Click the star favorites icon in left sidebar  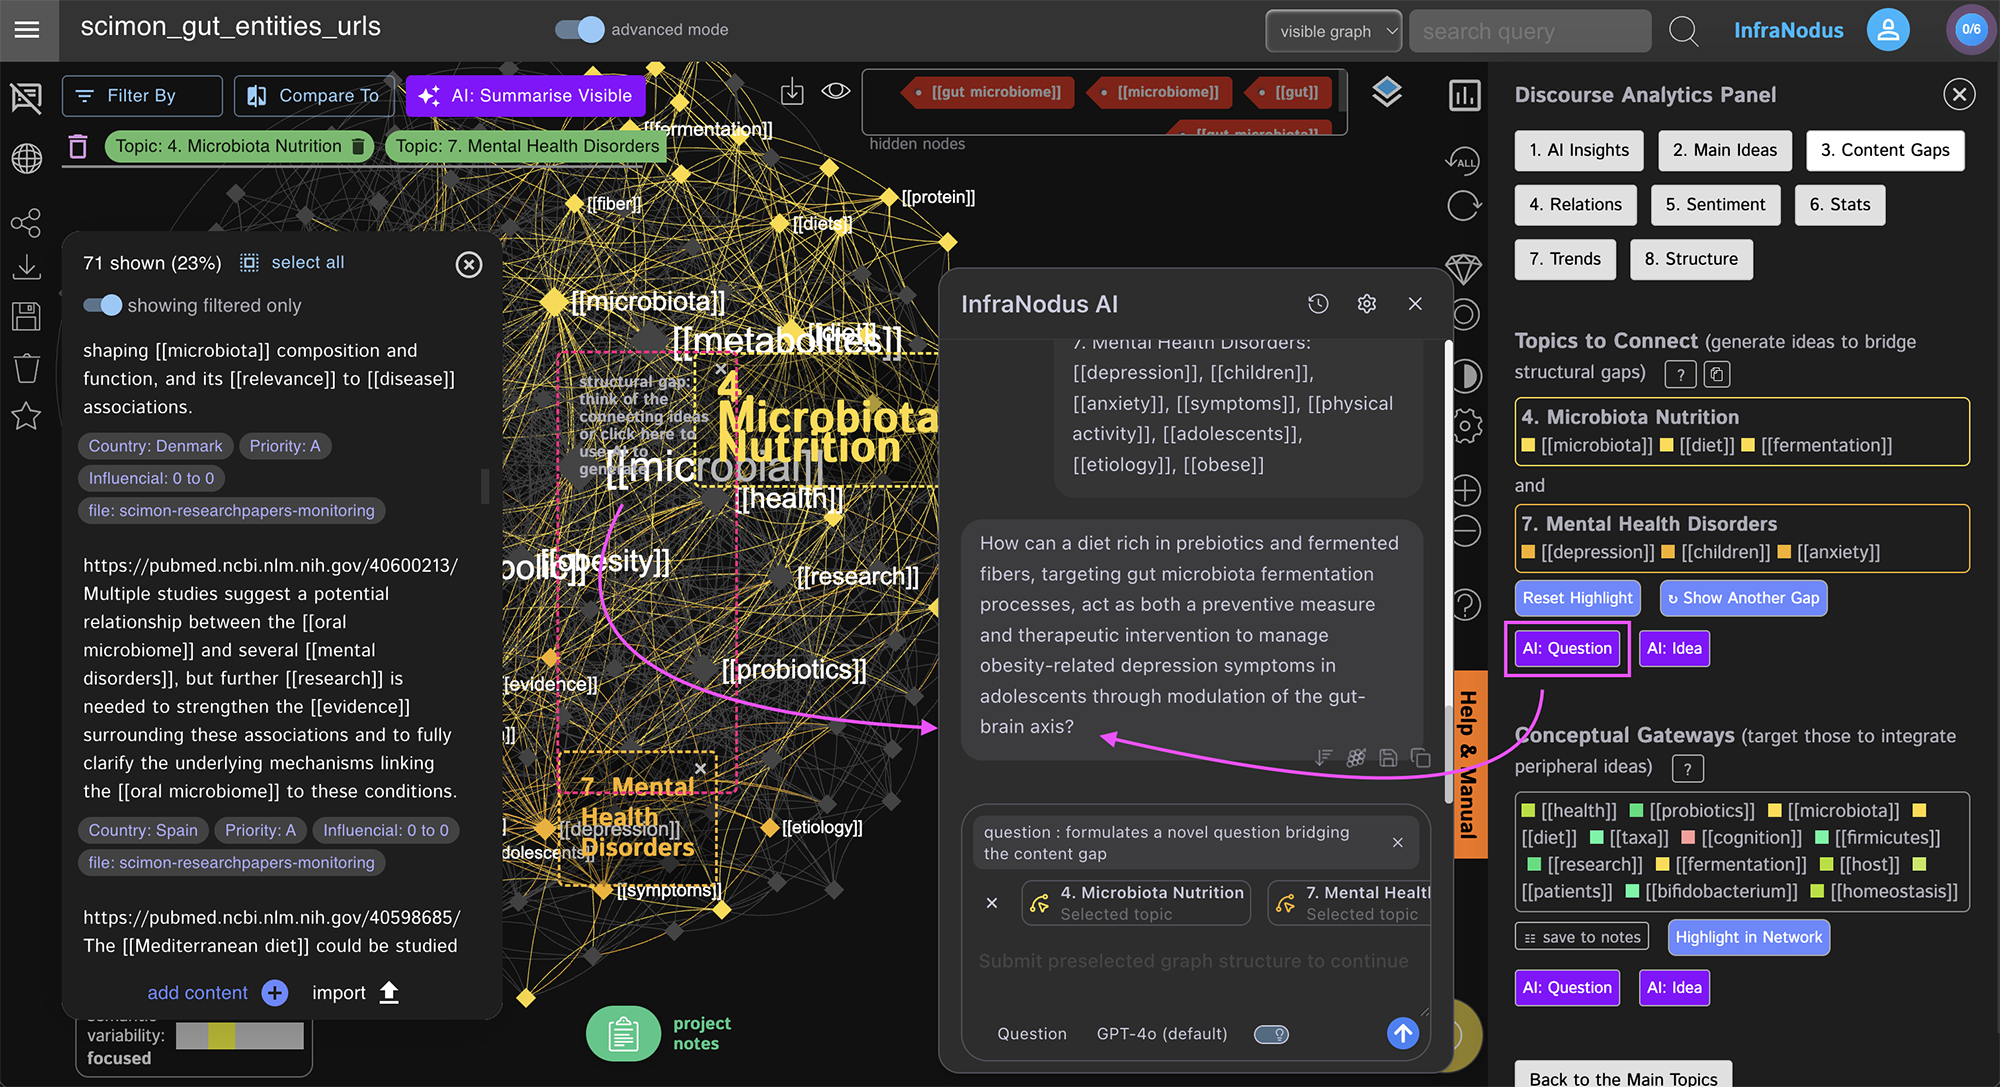[26, 416]
